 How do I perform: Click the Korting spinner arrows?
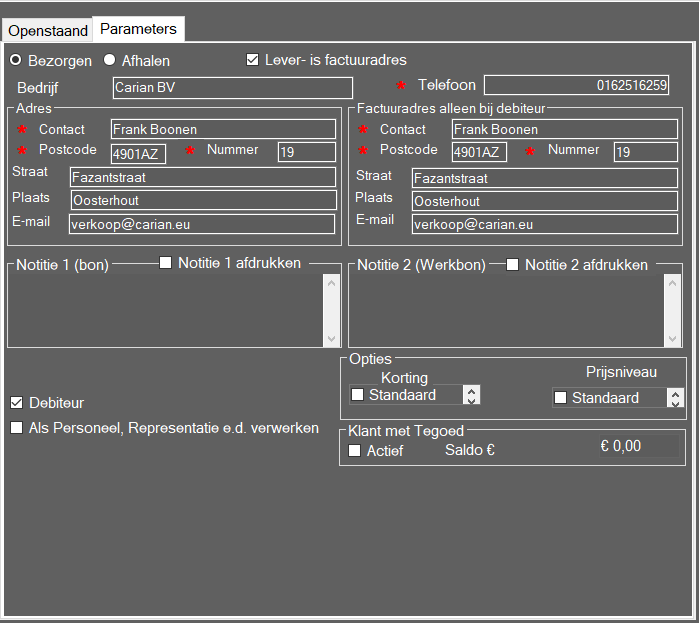(472, 395)
